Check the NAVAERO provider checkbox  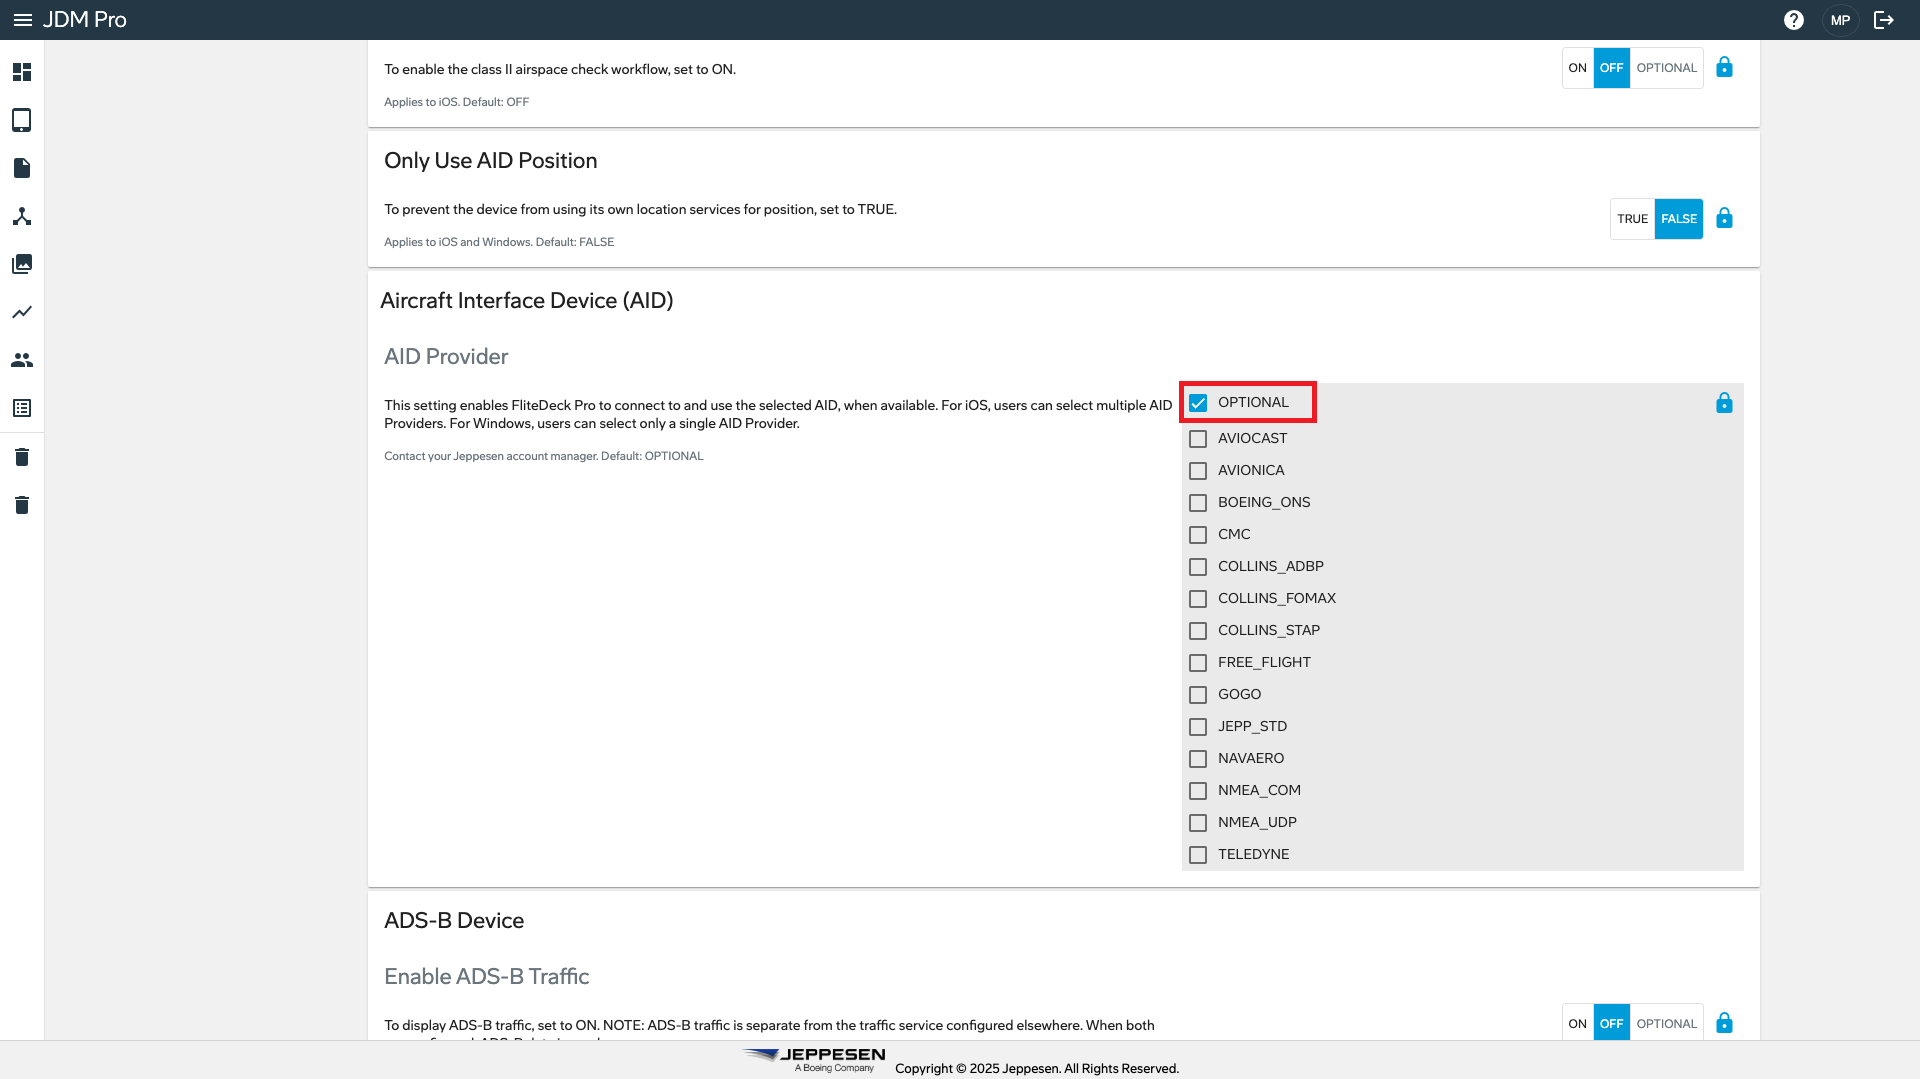pyautogui.click(x=1198, y=759)
